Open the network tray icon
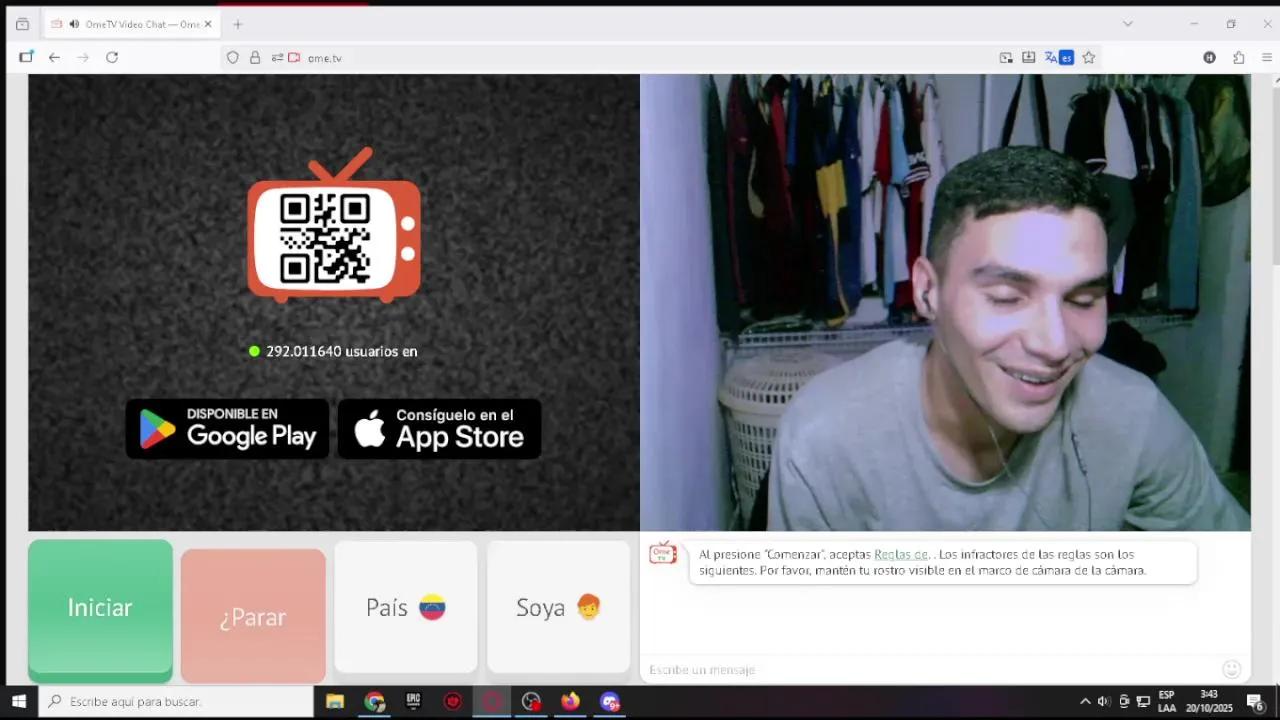The height and width of the screenshot is (720, 1280). 1143,702
